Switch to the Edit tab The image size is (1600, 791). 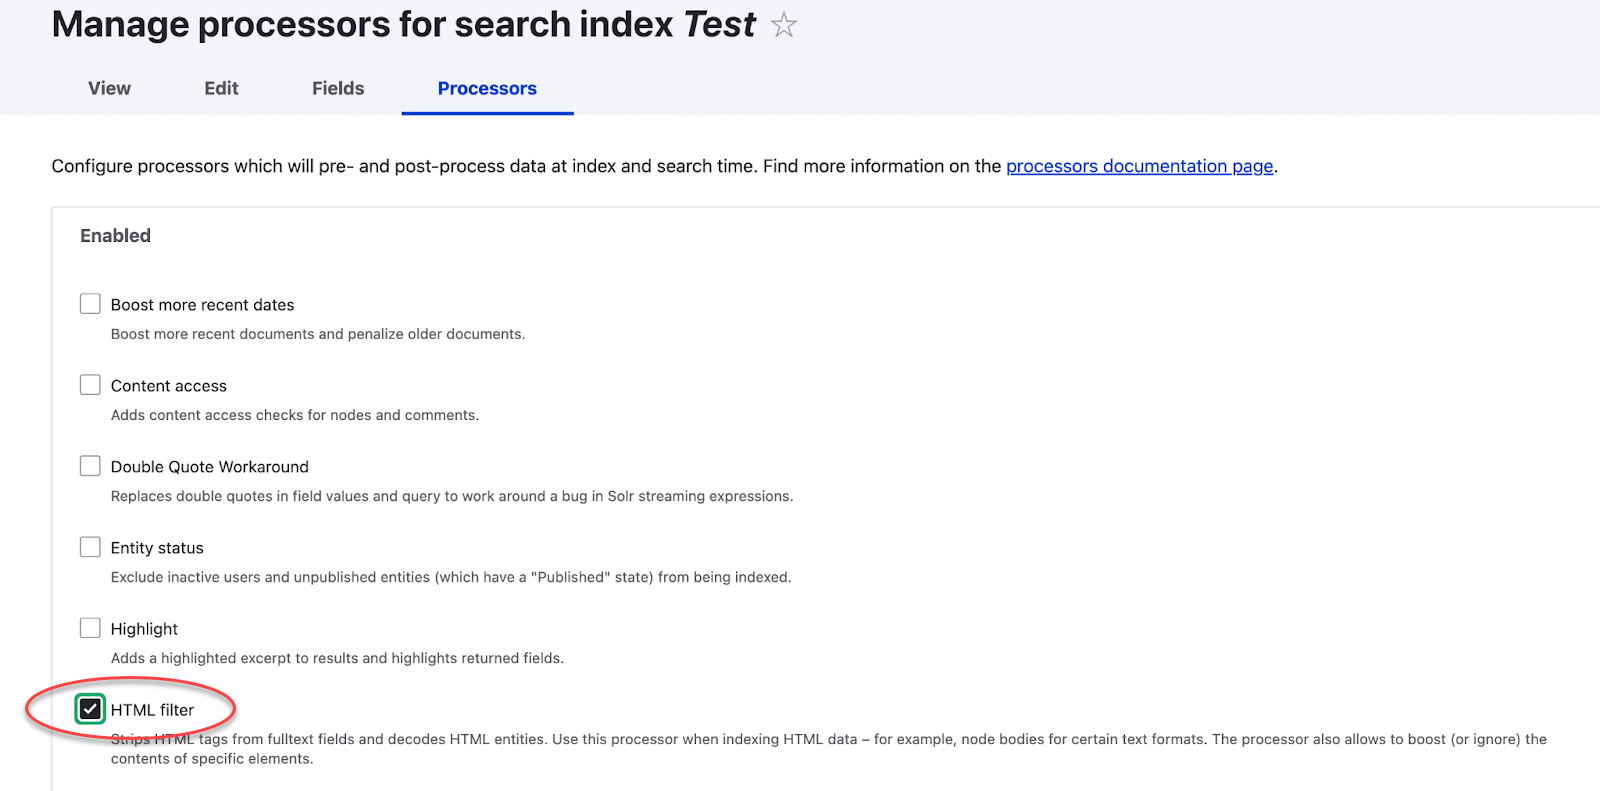(x=220, y=88)
